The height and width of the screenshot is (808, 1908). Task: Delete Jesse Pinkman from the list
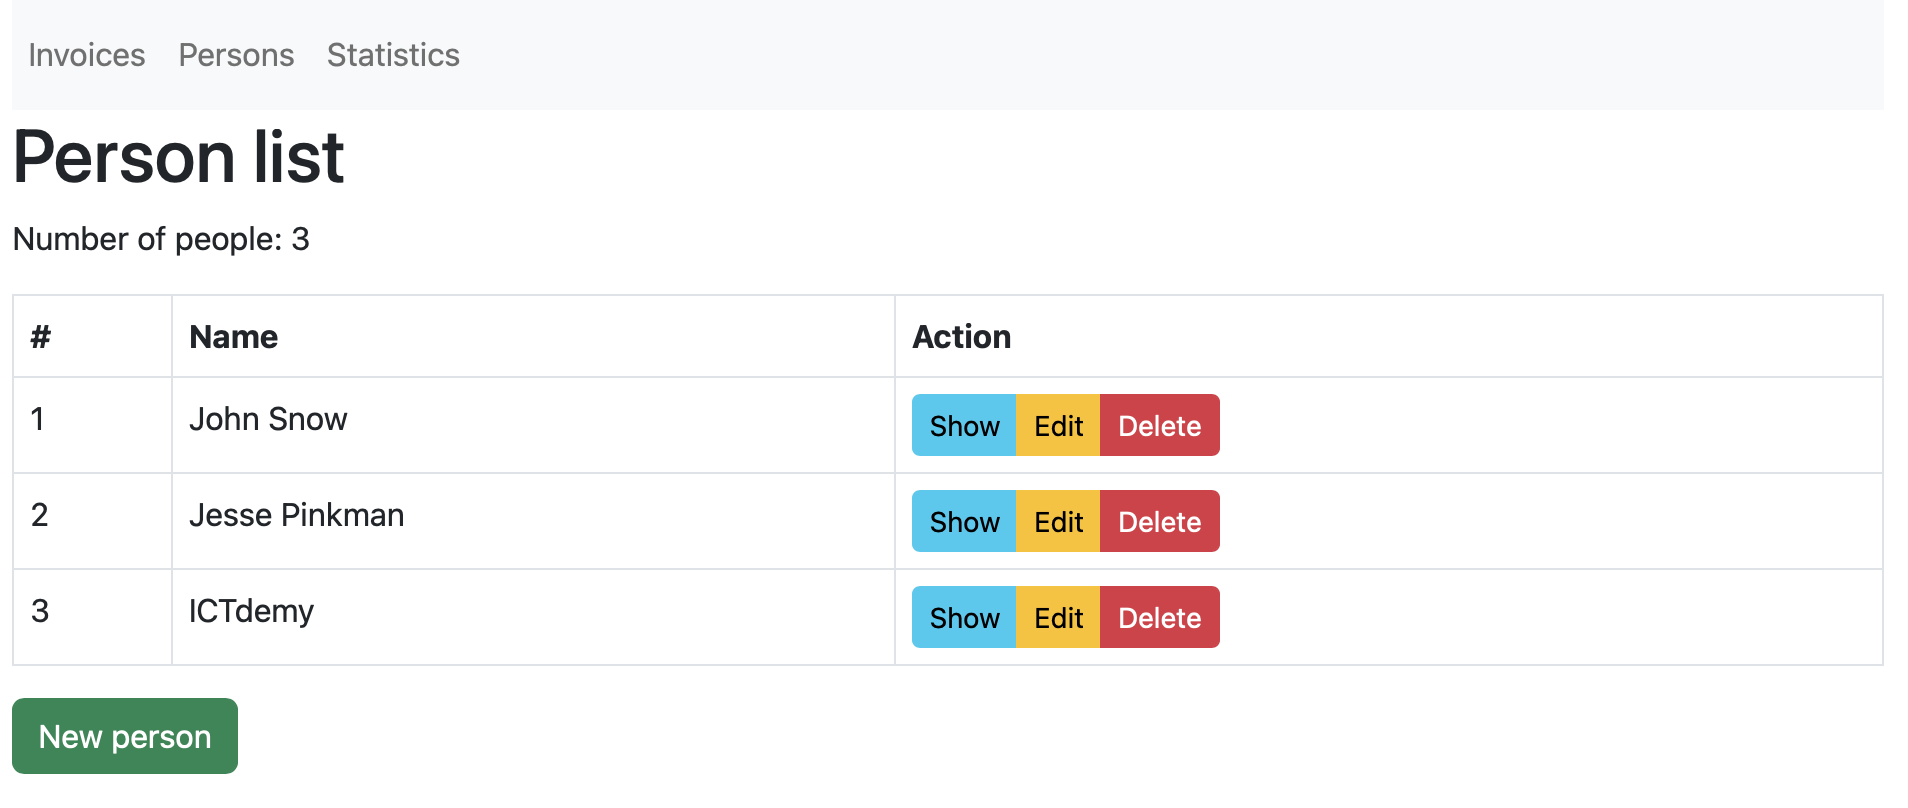1159,522
